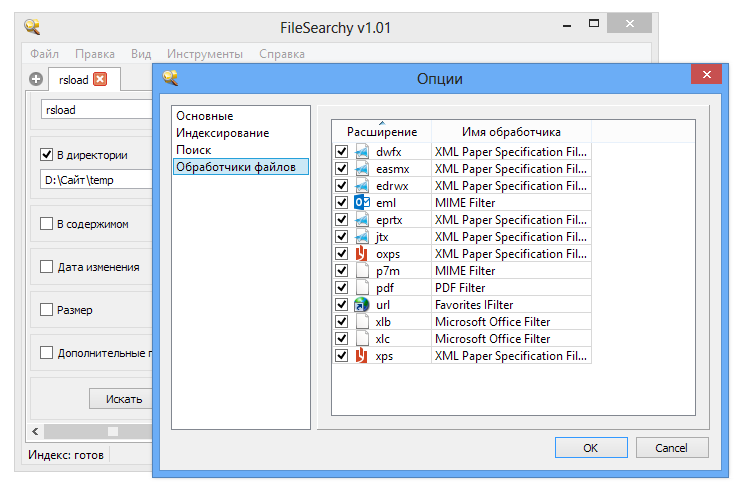Click the 'Индекс: готов' status text

pos(66,455)
